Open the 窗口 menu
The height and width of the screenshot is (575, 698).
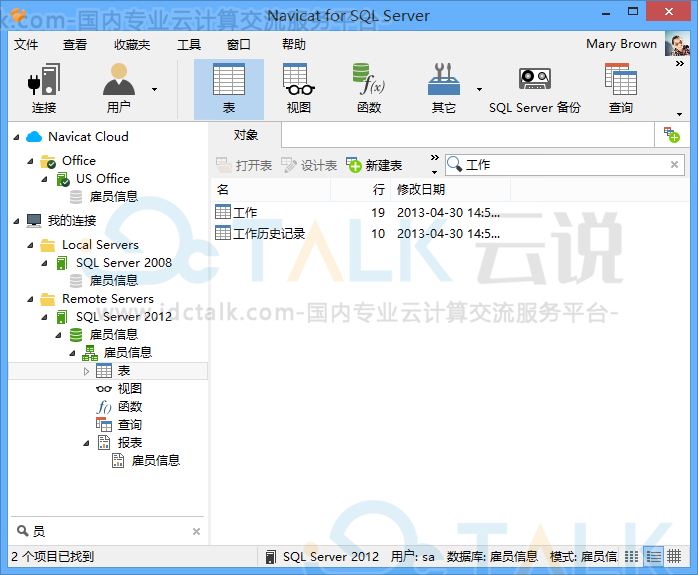click(x=239, y=45)
